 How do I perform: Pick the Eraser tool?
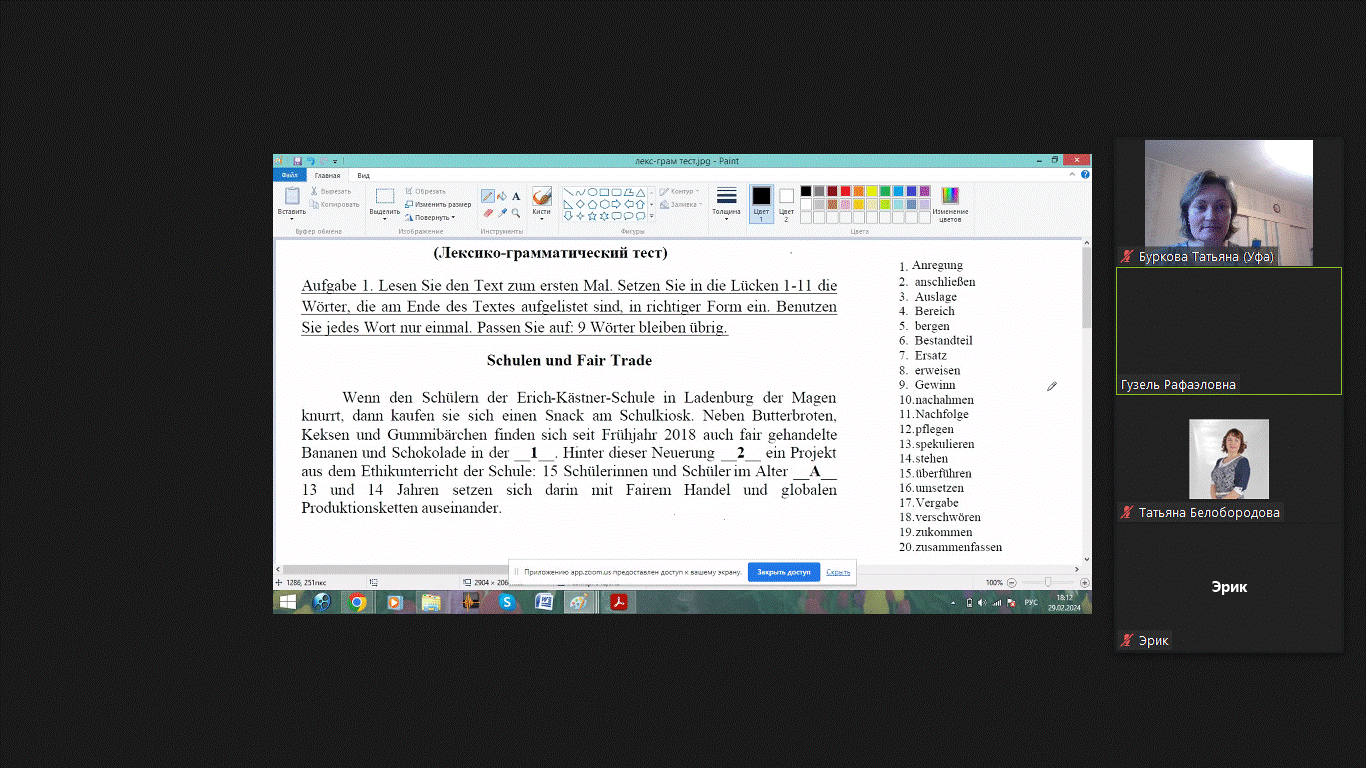tap(488, 213)
